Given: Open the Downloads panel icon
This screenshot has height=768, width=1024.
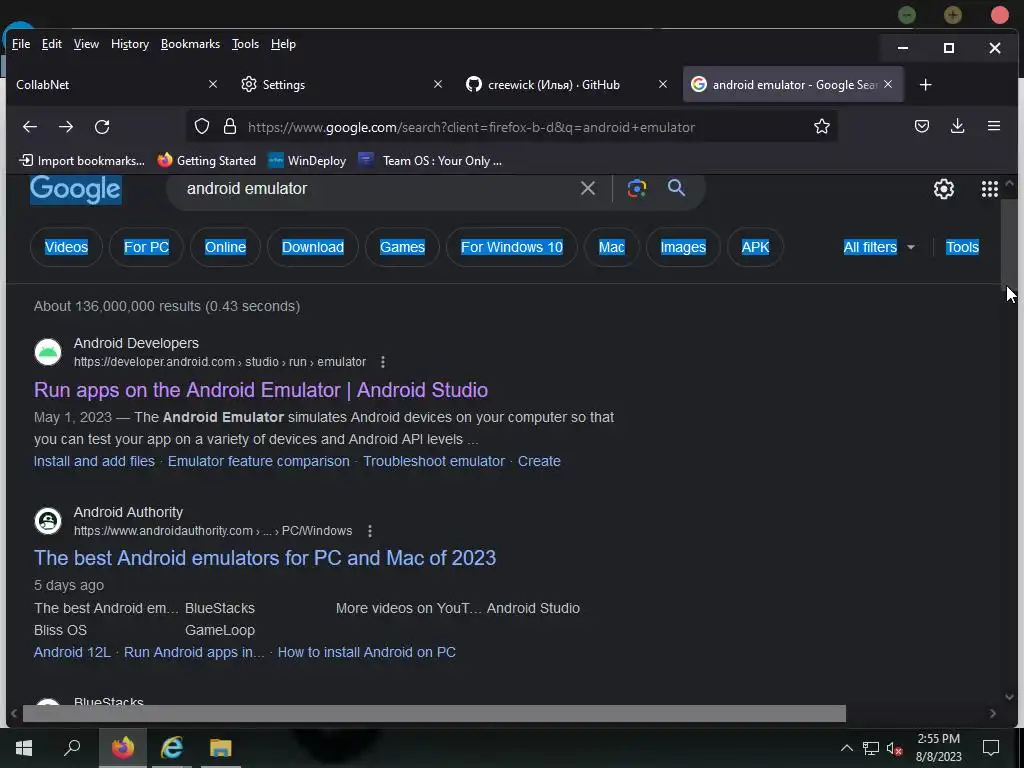Looking at the screenshot, I should (x=957, y=126).
